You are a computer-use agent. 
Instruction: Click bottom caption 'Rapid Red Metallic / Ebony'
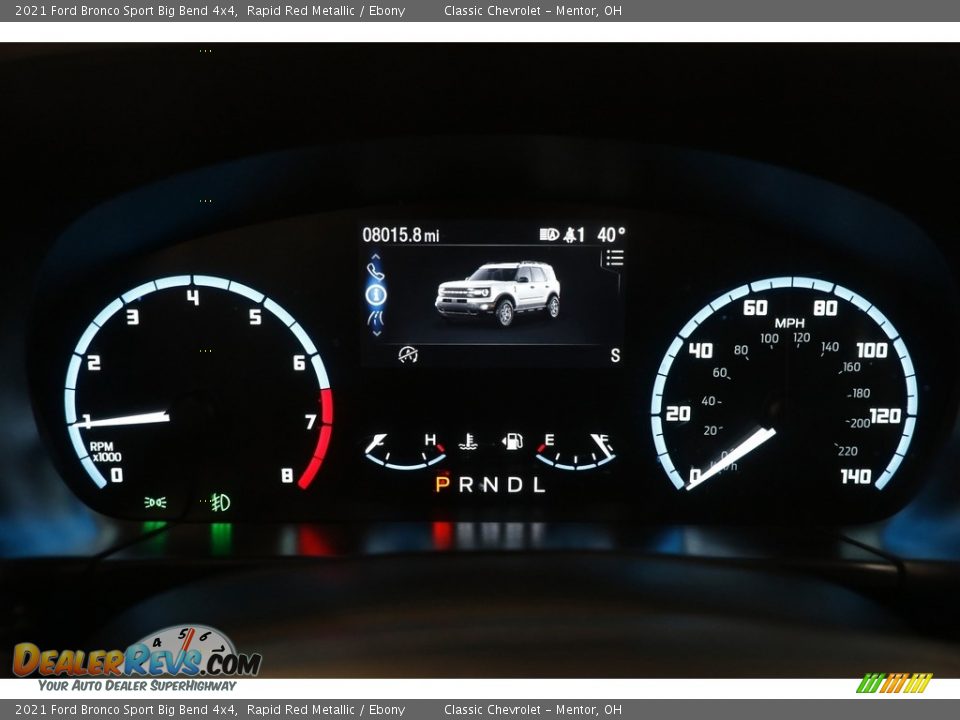pyautogui.click(x=326, y=710)
